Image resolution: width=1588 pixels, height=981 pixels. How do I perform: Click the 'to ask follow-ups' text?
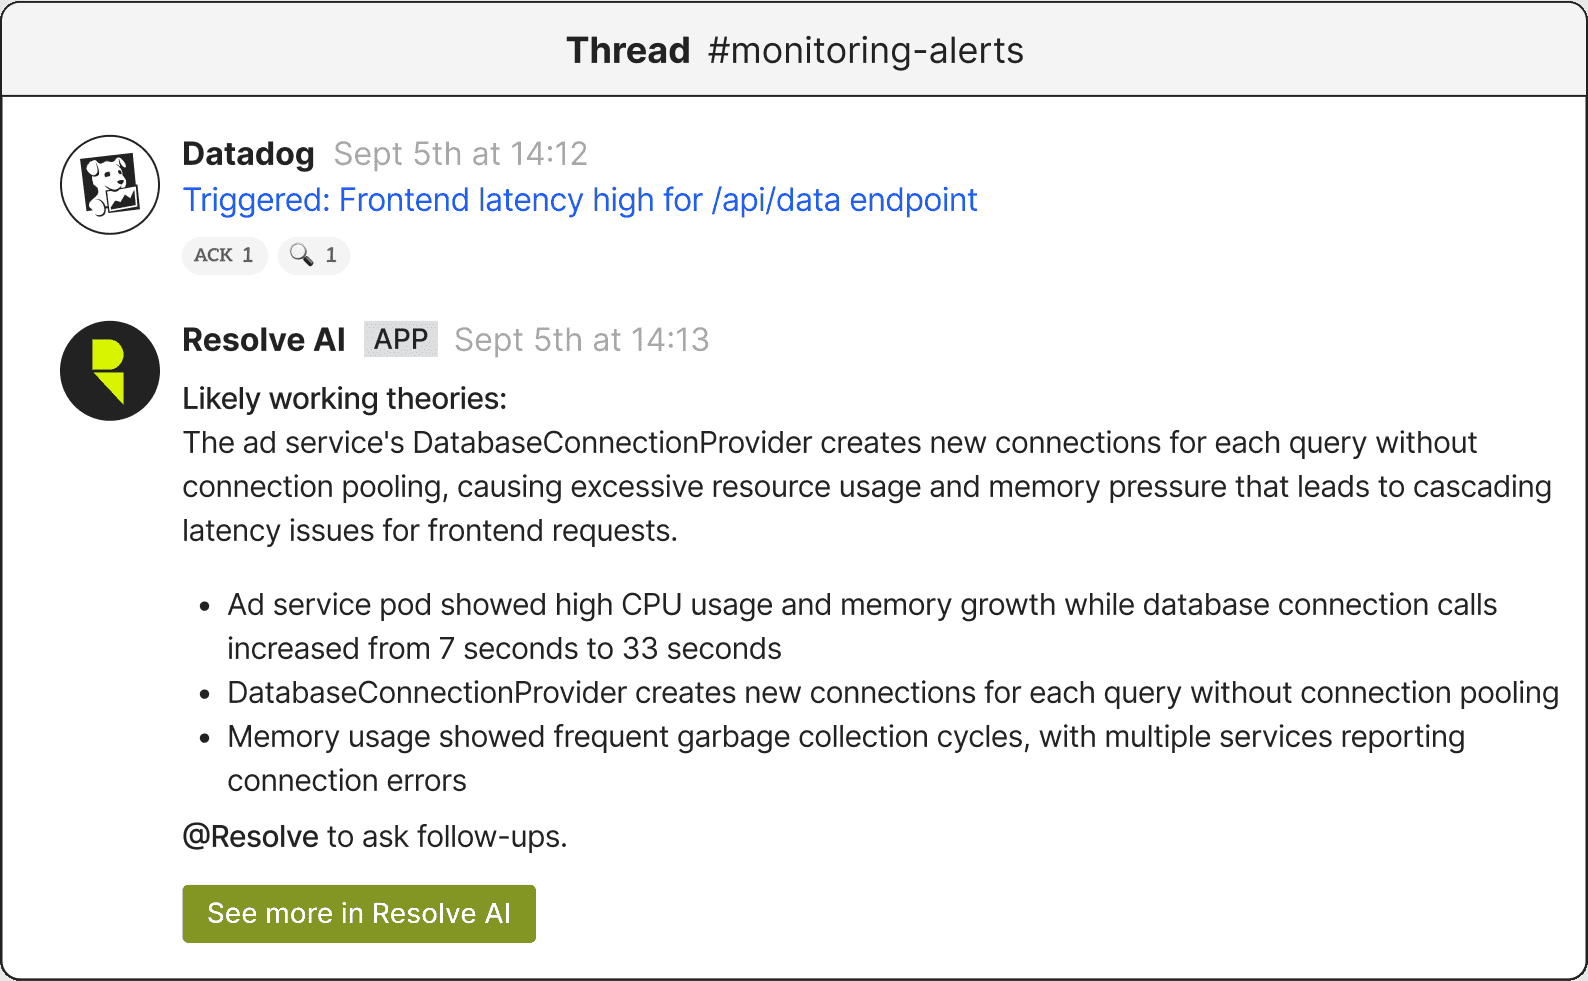pyautogui.click(x=446, y=836)
